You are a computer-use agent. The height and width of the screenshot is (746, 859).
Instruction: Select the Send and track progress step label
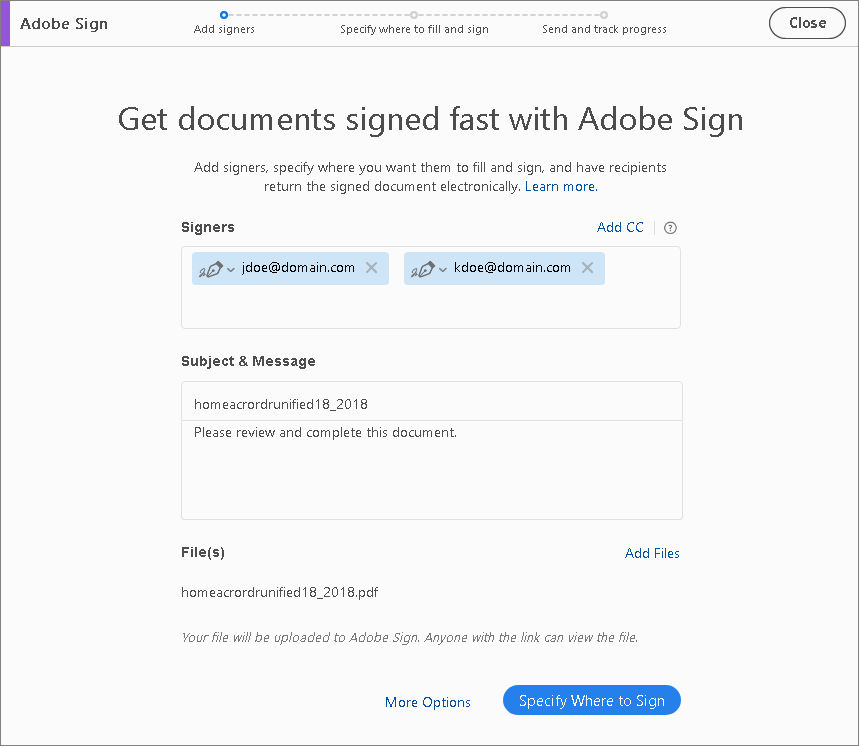click(604, 29)
